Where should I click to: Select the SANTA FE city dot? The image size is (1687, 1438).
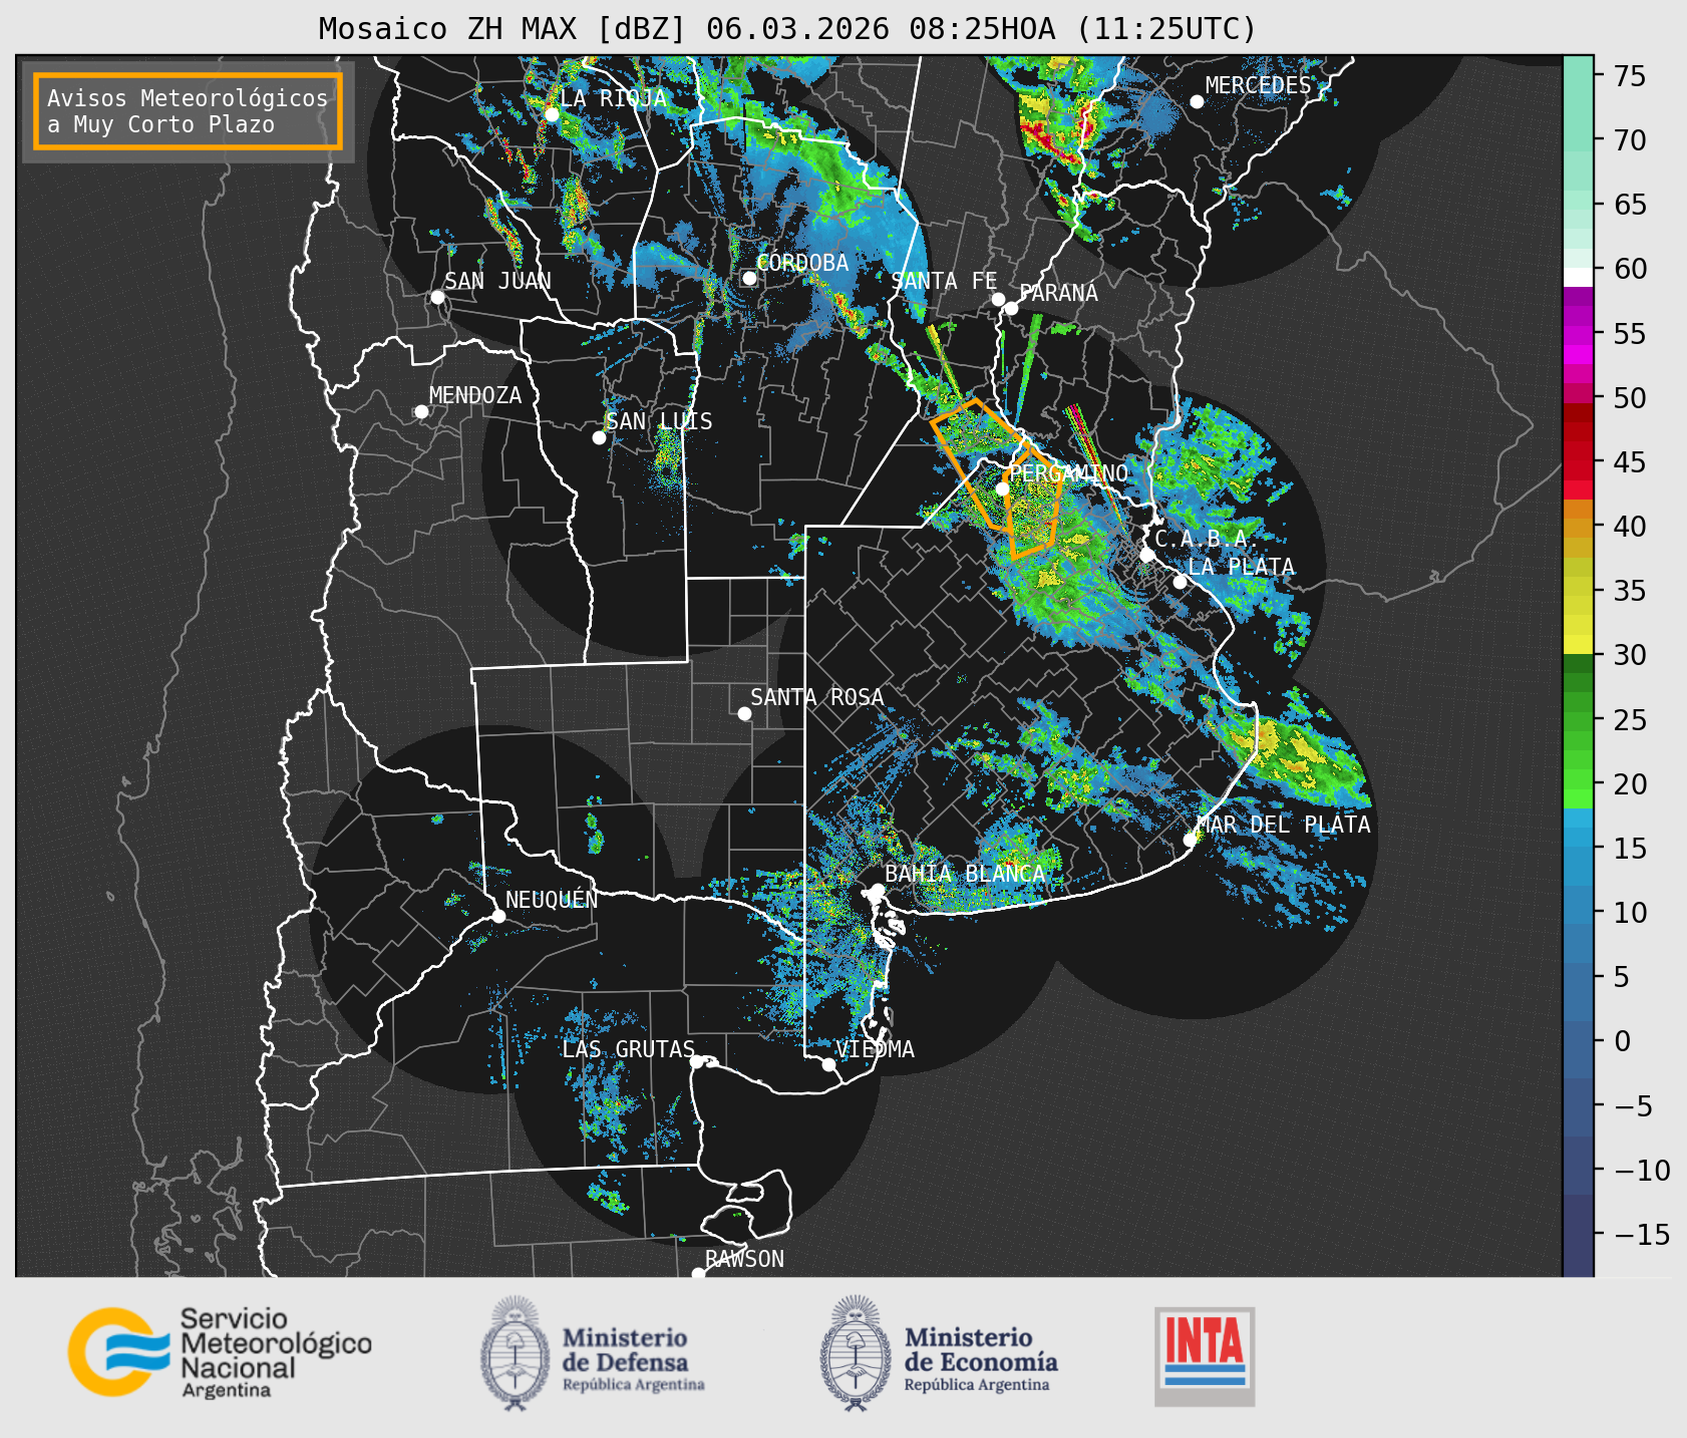(x=998, y=299)
